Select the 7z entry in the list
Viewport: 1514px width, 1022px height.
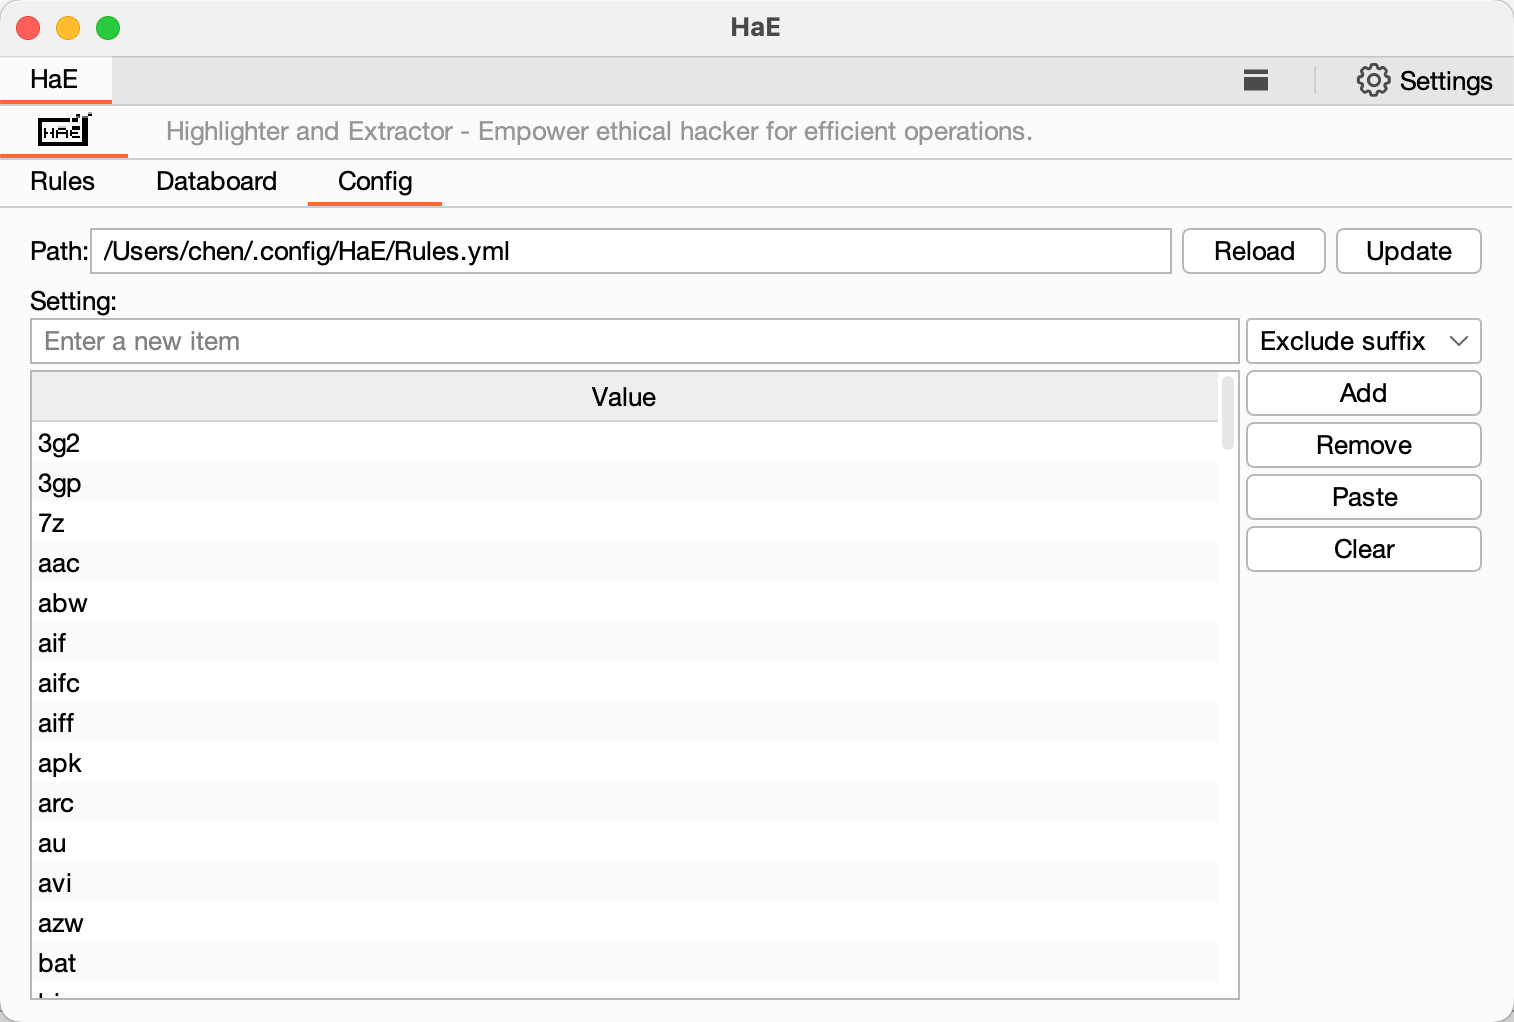pyautogui.click(x=52, y=523)
